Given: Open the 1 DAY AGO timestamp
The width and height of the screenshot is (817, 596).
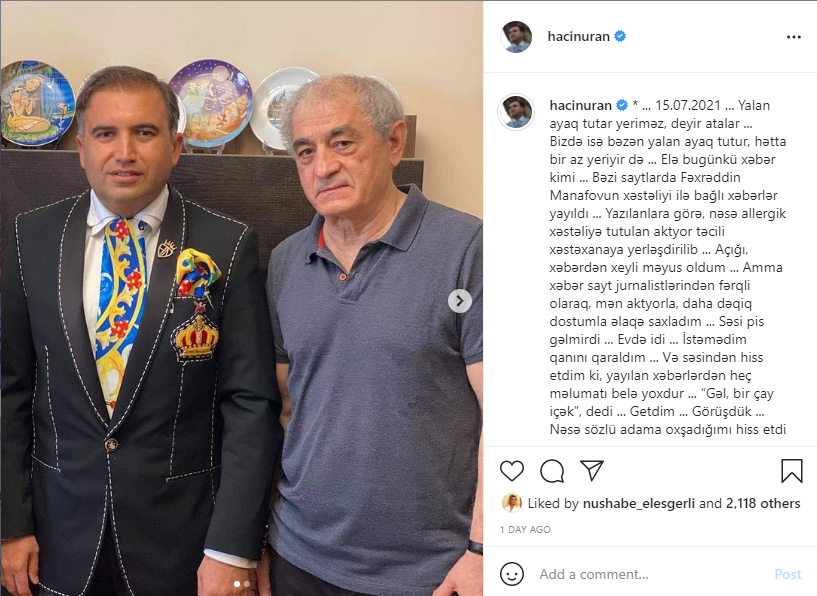Looking at the screenshot, I should [525, 529].
